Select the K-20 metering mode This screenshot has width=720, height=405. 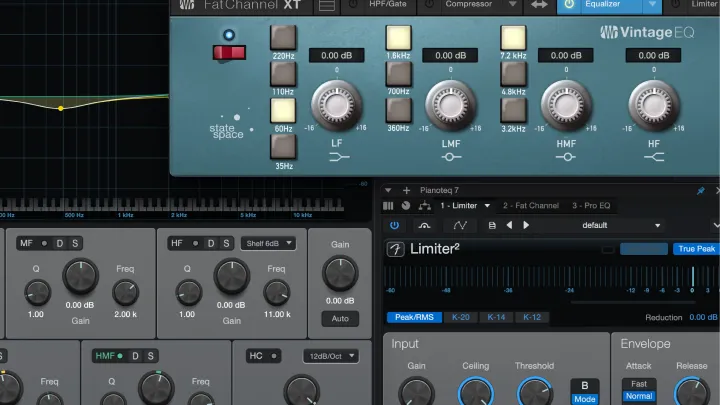tap(461, 317)
